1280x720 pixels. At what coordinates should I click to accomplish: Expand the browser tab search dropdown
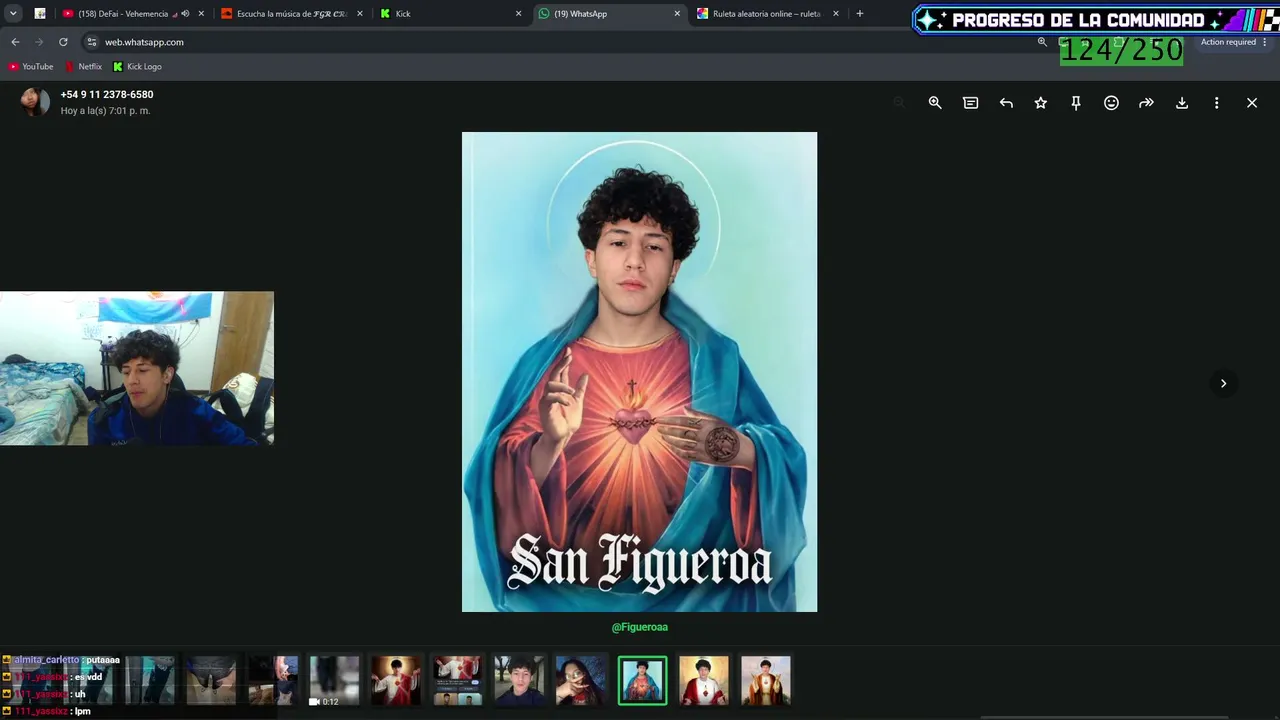click(13, 14)
